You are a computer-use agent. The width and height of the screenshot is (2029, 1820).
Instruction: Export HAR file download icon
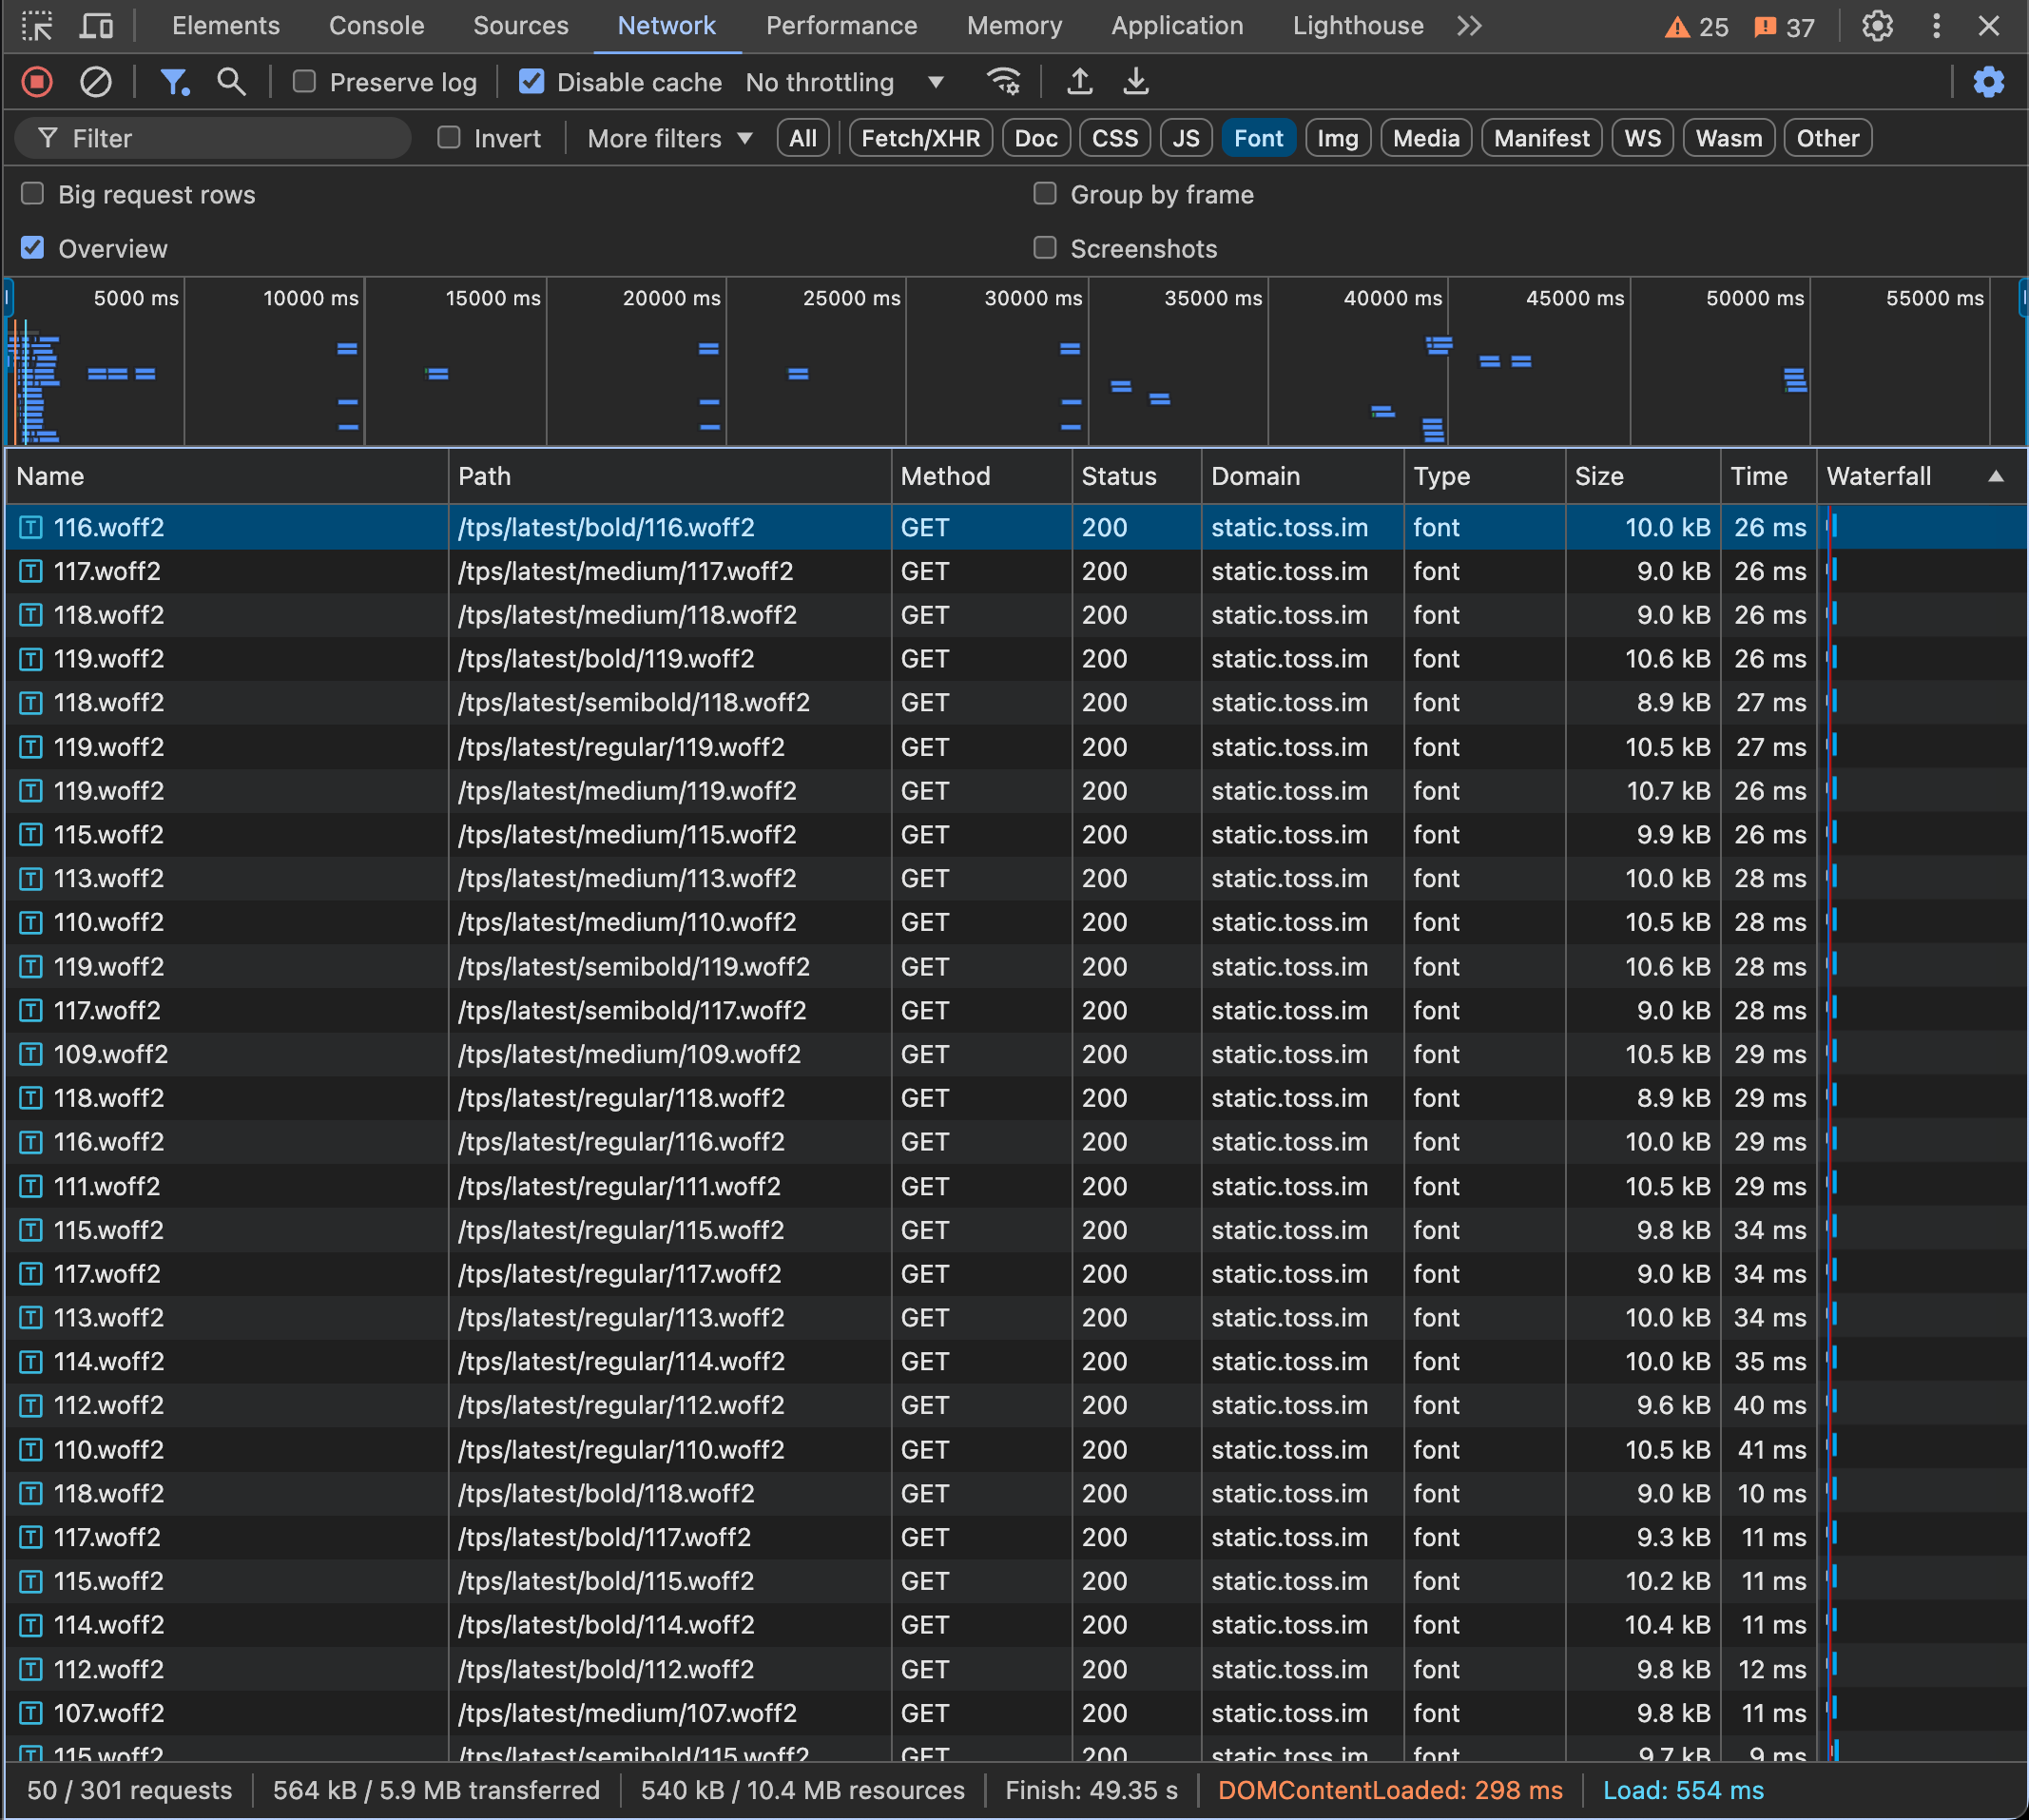(x=1136, y=82)
